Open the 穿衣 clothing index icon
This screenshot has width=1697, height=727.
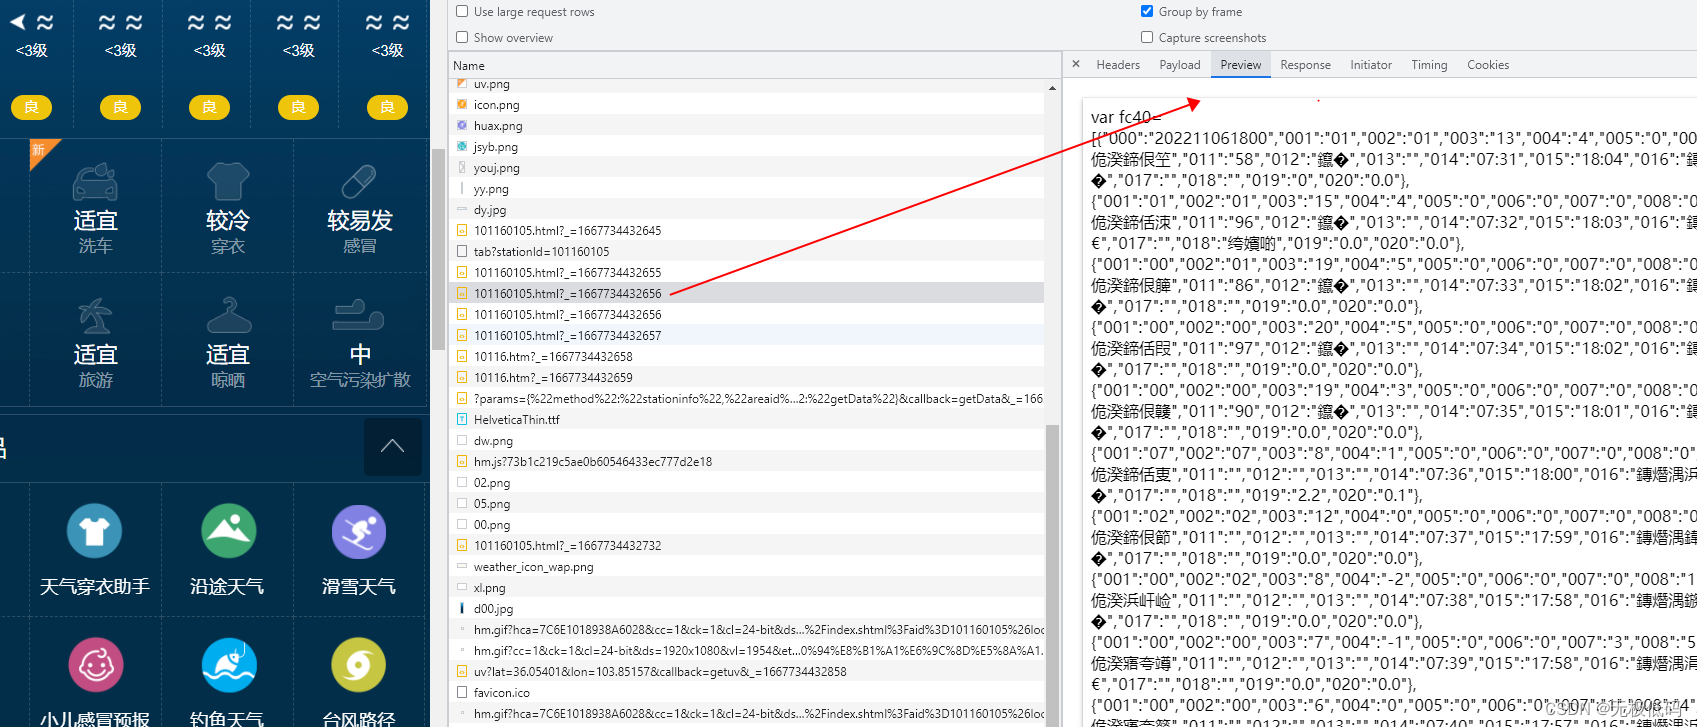228,183
